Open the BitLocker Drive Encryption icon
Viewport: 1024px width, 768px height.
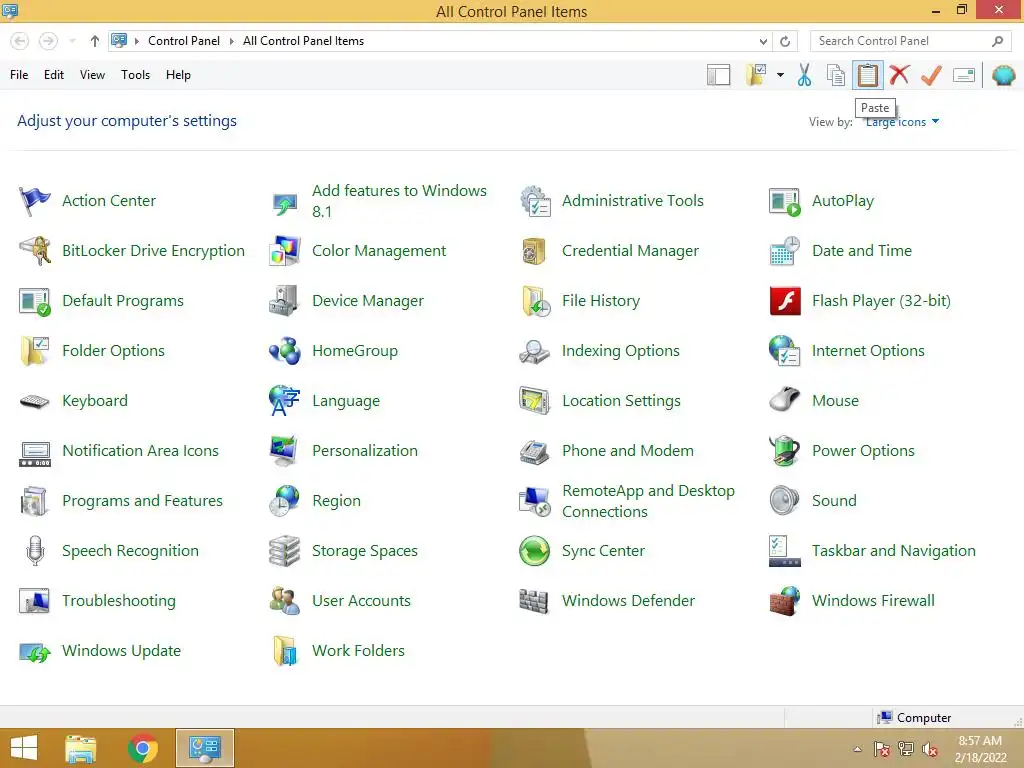35,251
